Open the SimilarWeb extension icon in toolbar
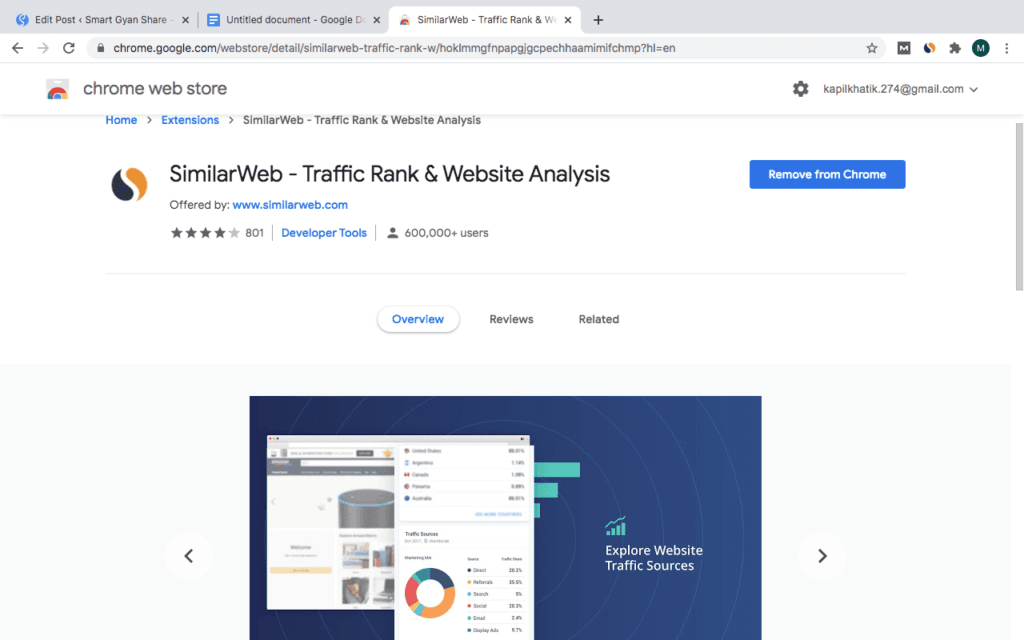The height and width of the screenshot is (640, 1024). tap(929, 48)
